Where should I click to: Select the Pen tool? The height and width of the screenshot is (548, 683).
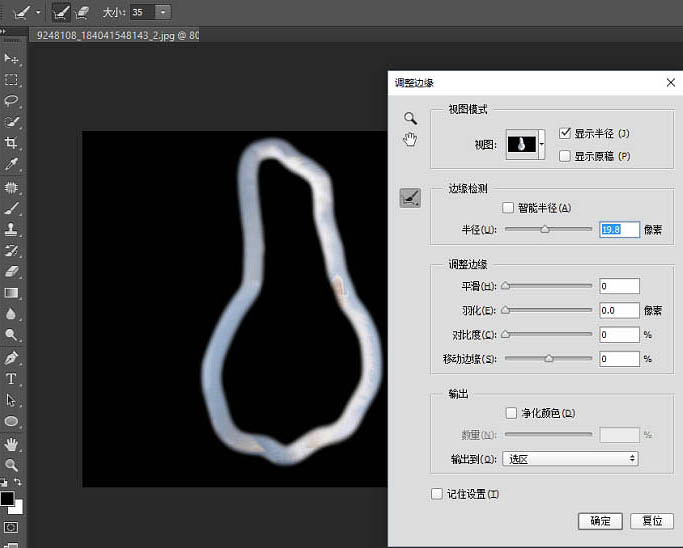tap(12, 358)
